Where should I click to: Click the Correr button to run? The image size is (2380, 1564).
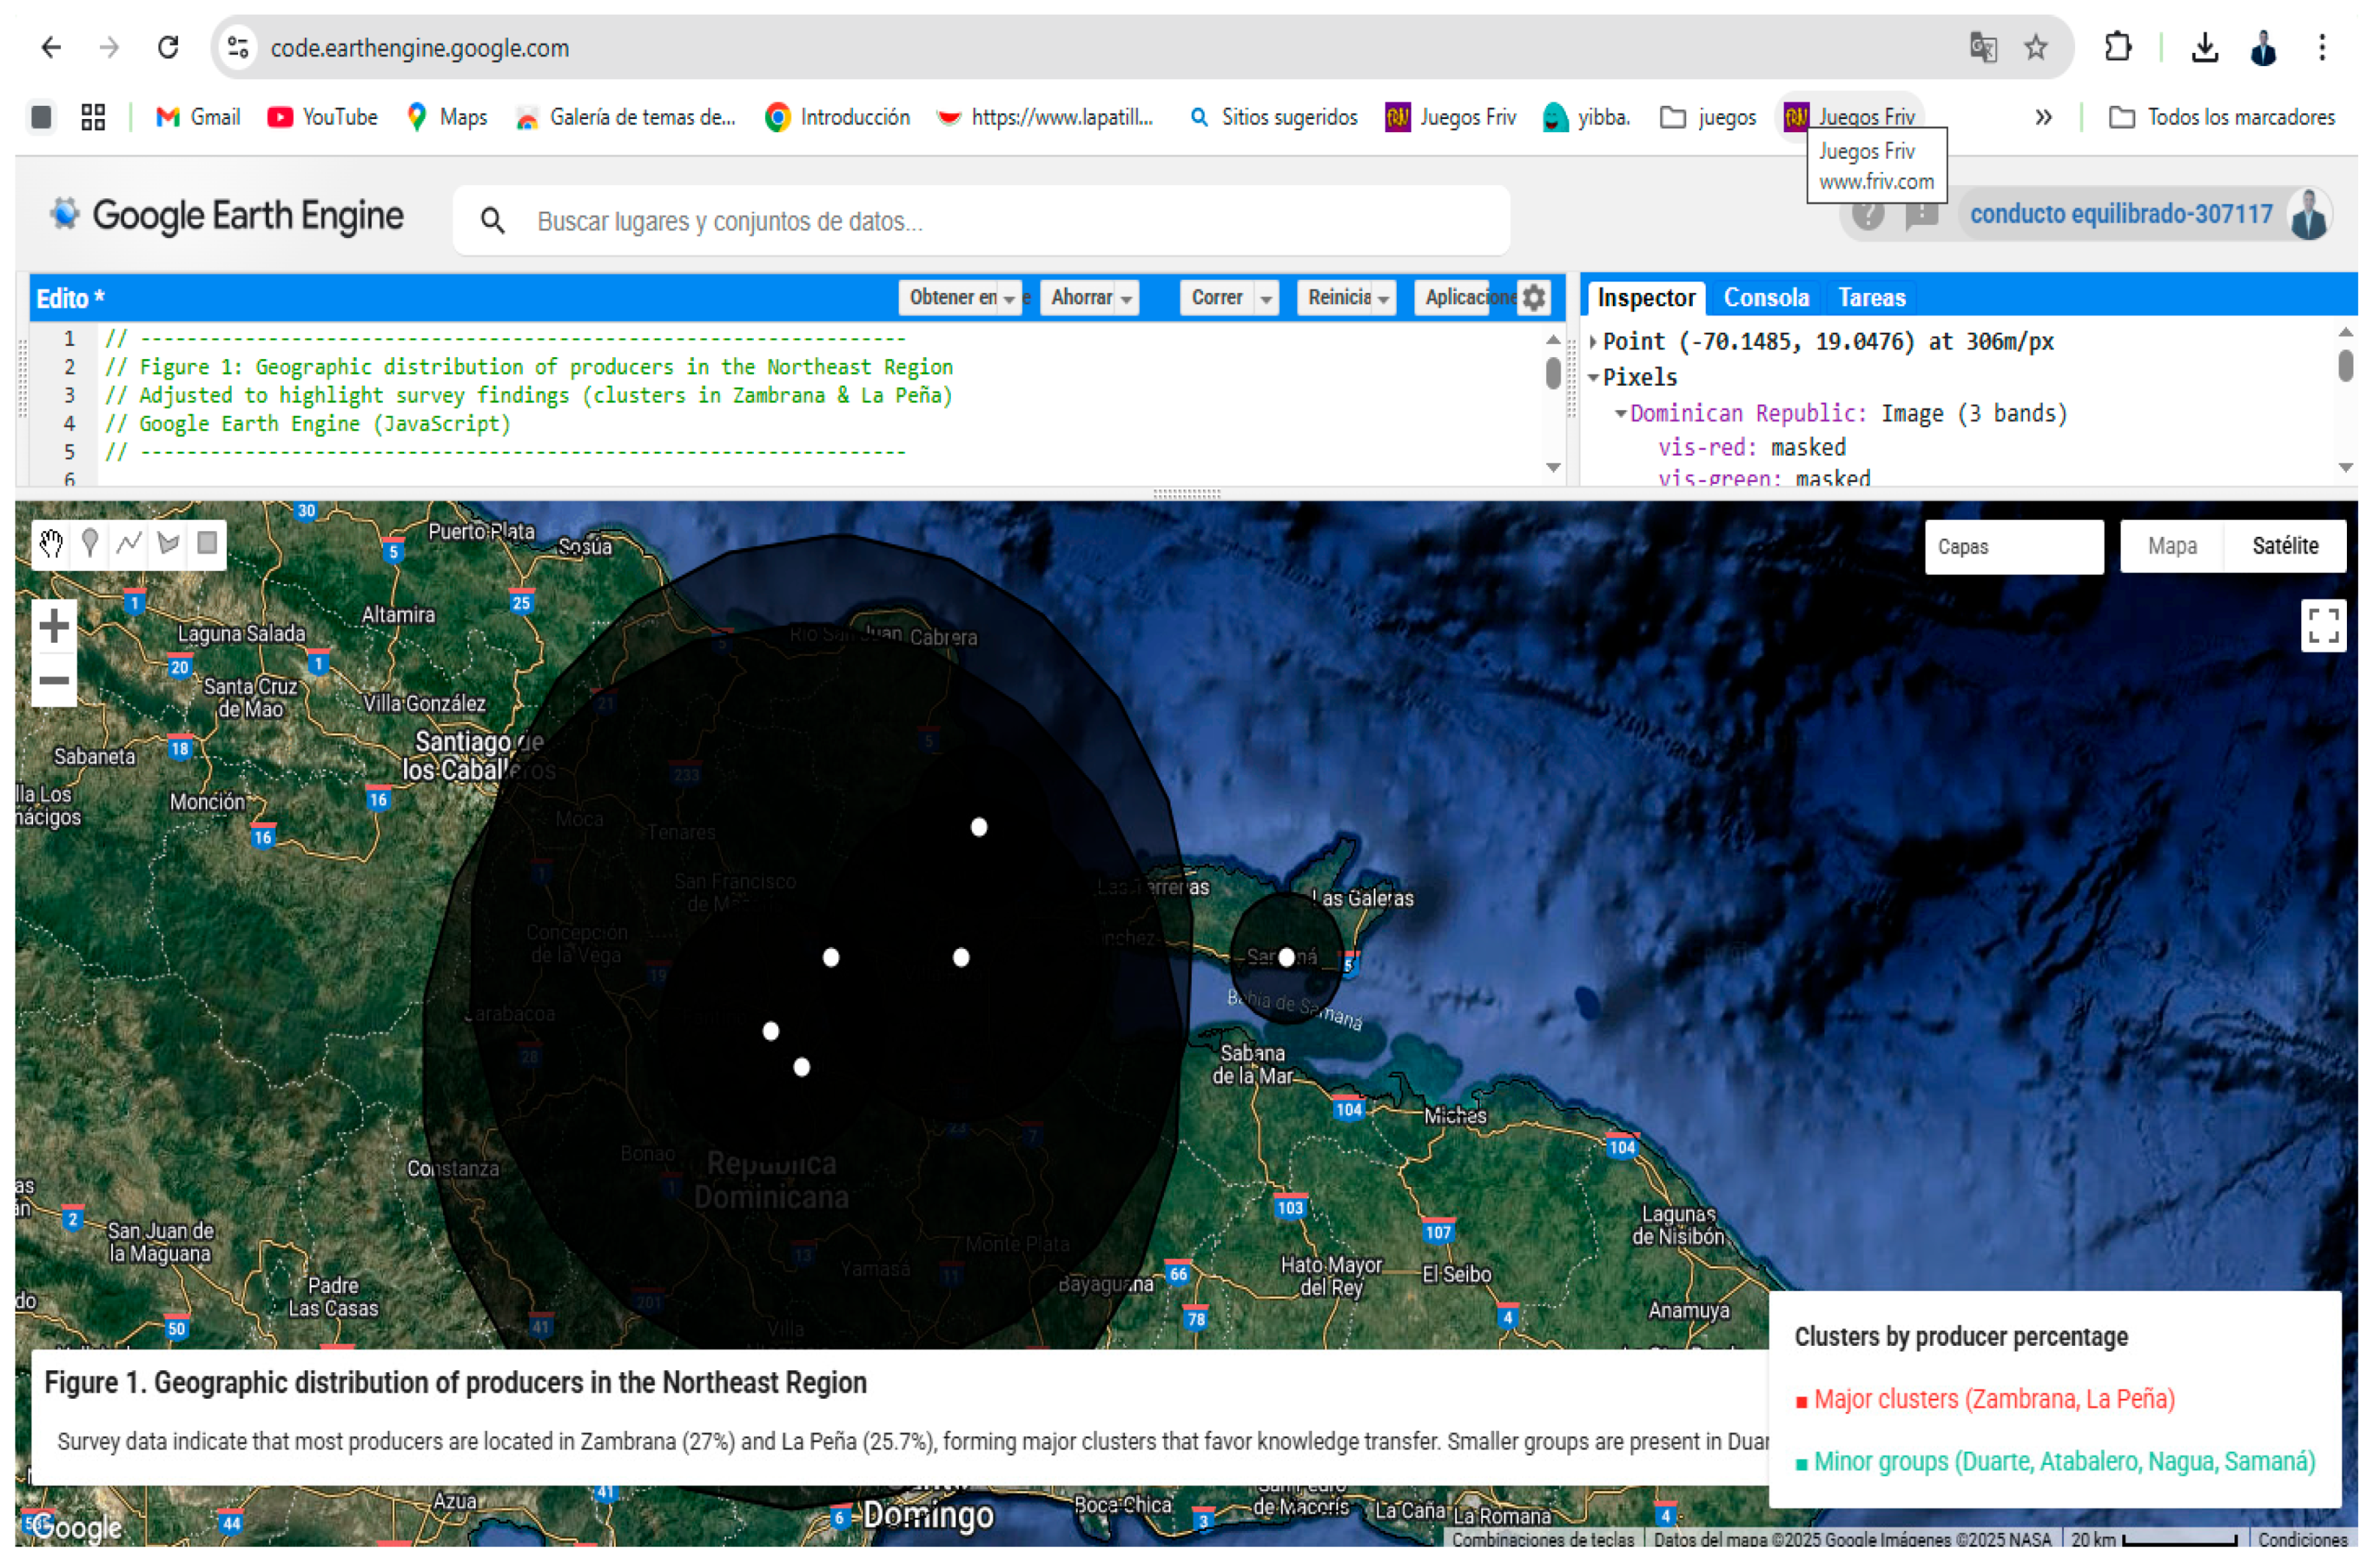[x=1216, y=298]
